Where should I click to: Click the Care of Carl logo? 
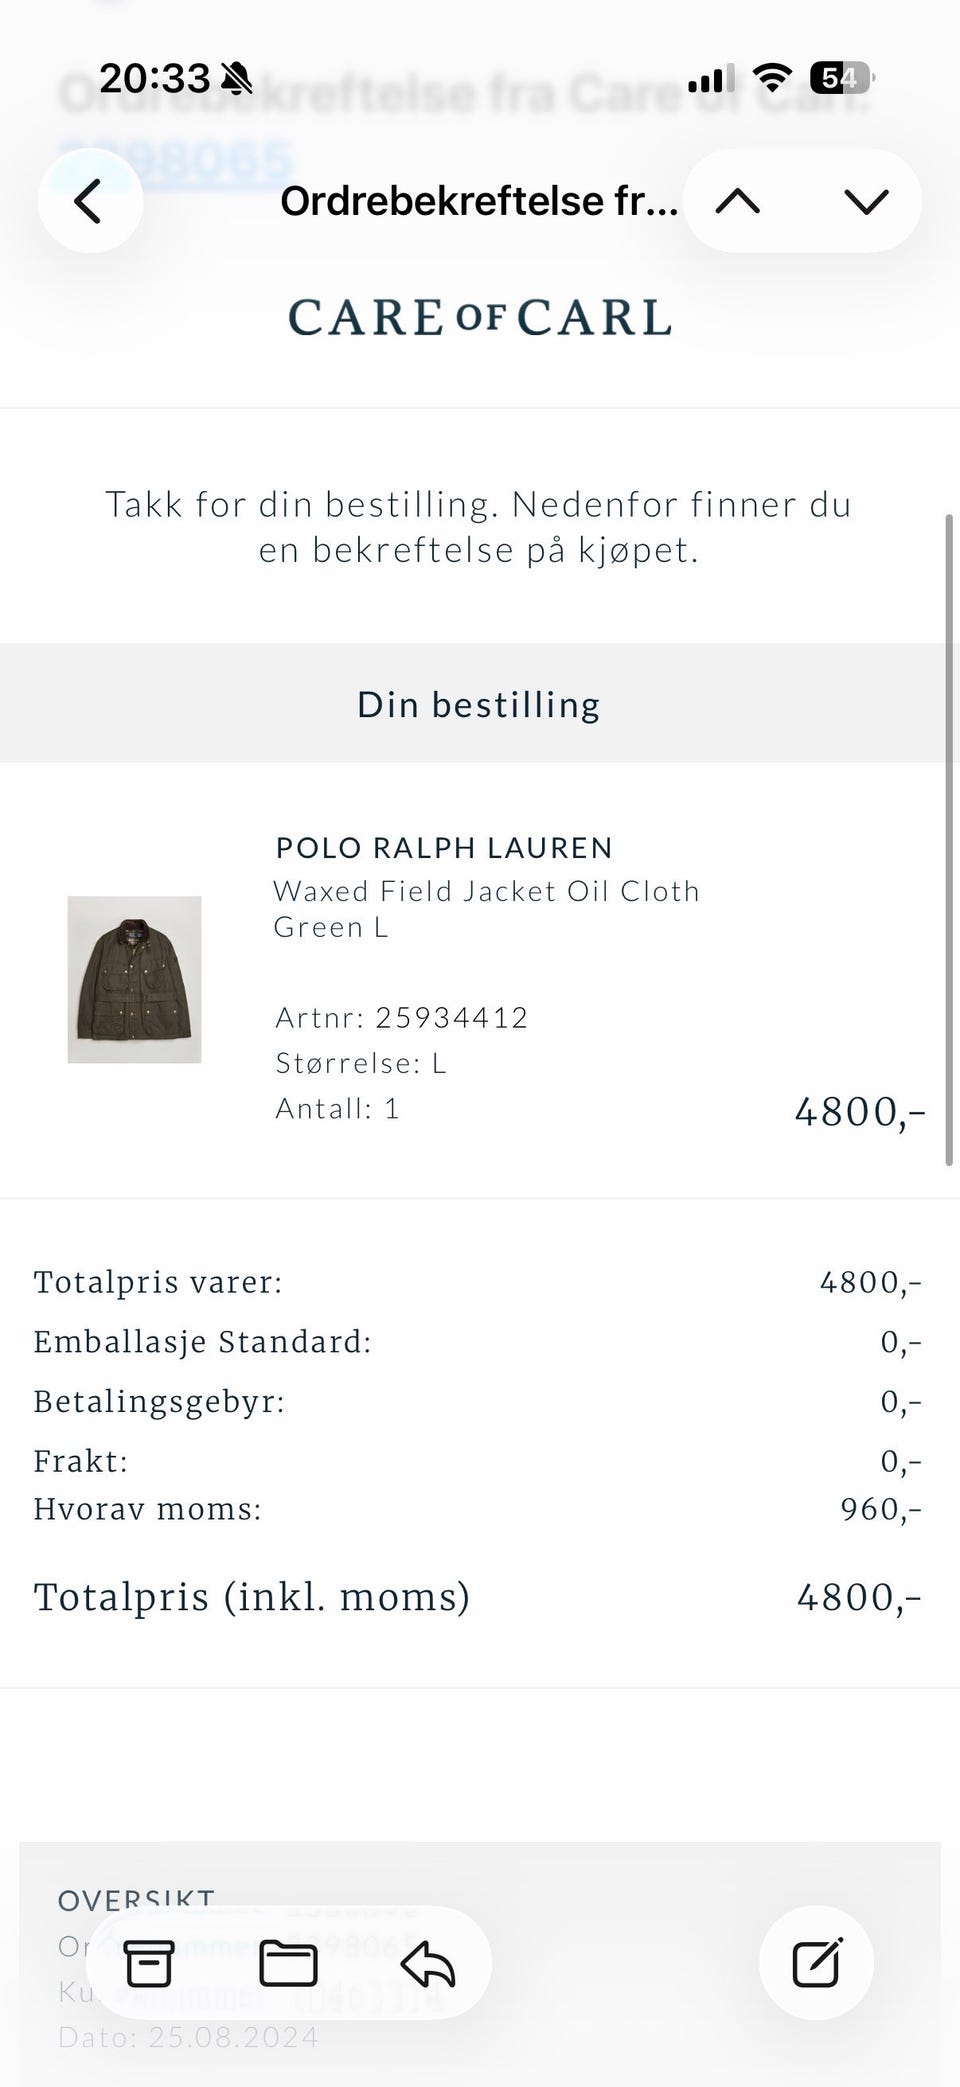480,317
